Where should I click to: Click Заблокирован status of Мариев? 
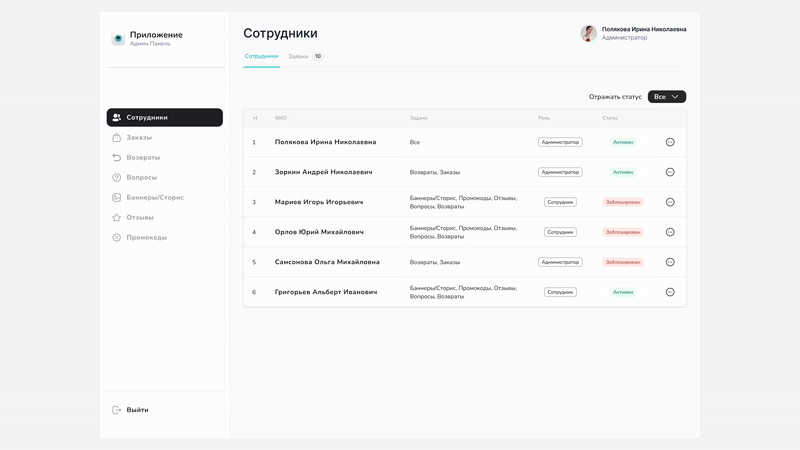click(x=623, y=202)
